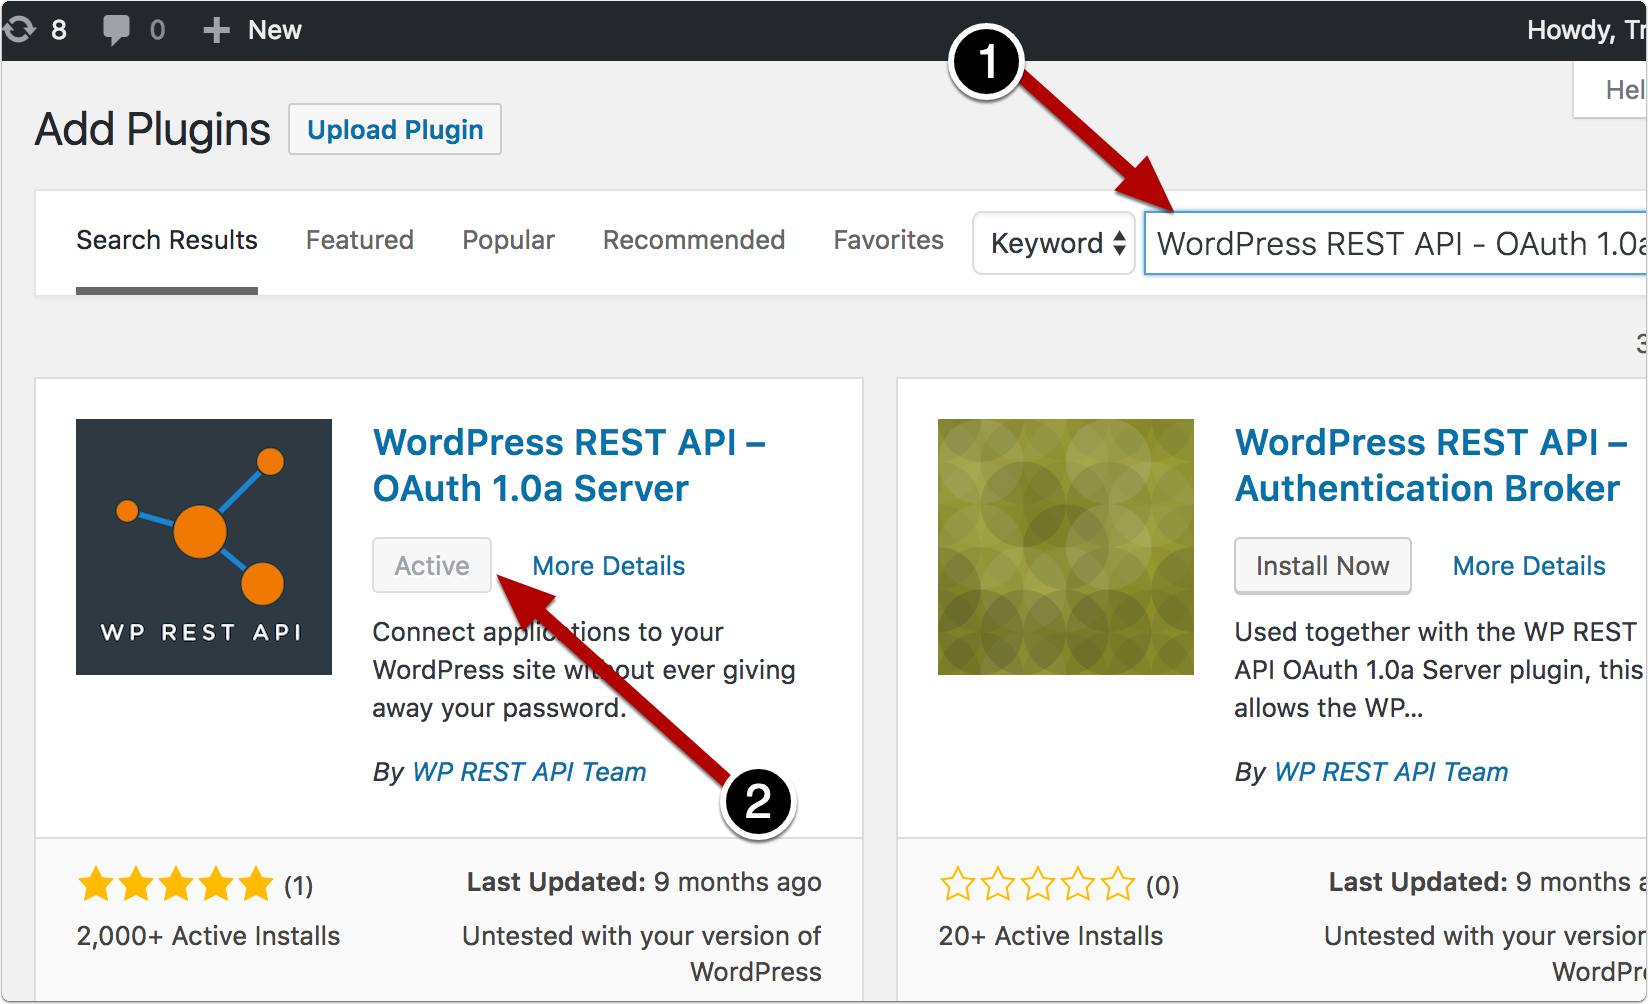Click the updates refresh icon in admin bar
Viewport: 1648px width, 1004px height.
[19, 29]
